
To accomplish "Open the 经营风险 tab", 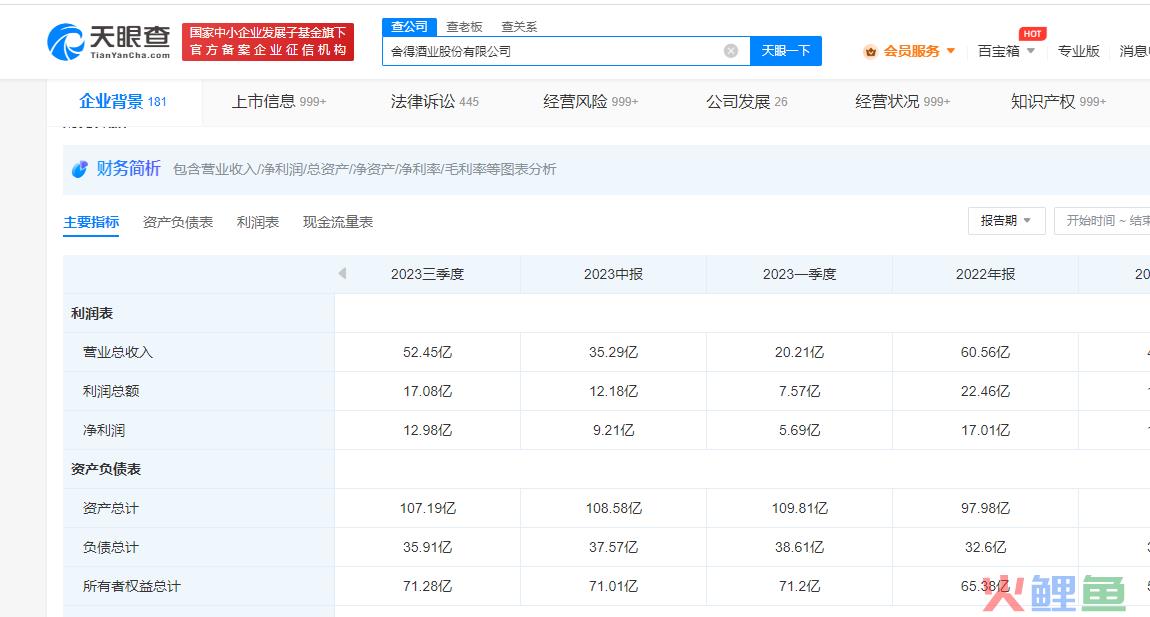I will click(x=590, y=102).
